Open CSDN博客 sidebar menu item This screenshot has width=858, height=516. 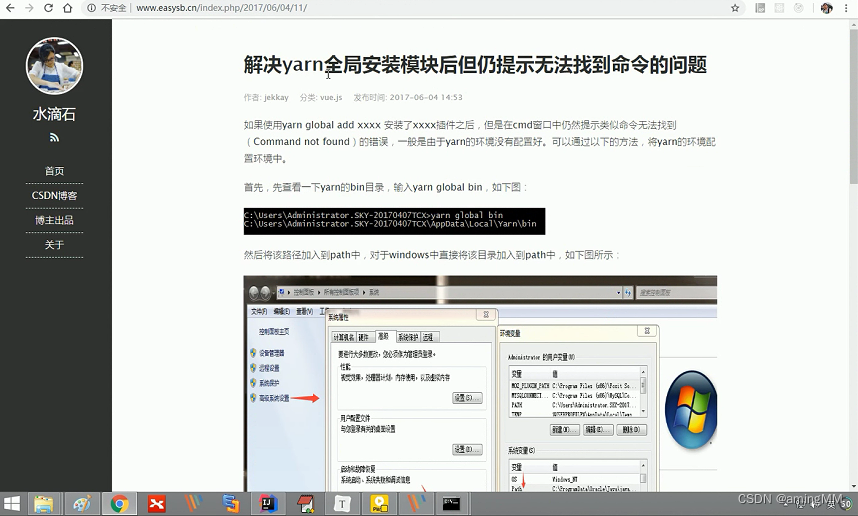54,195
